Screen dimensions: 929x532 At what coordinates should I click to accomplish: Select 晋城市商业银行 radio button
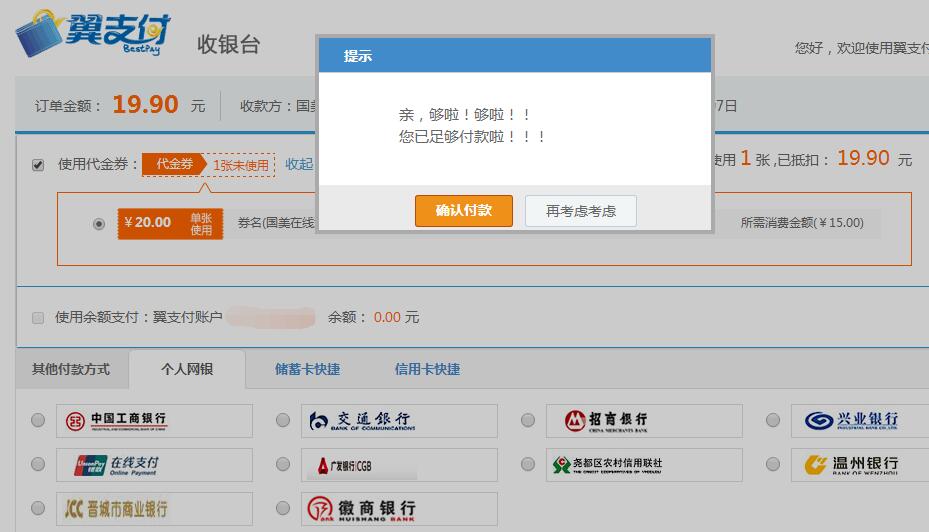tap(38, 508)
